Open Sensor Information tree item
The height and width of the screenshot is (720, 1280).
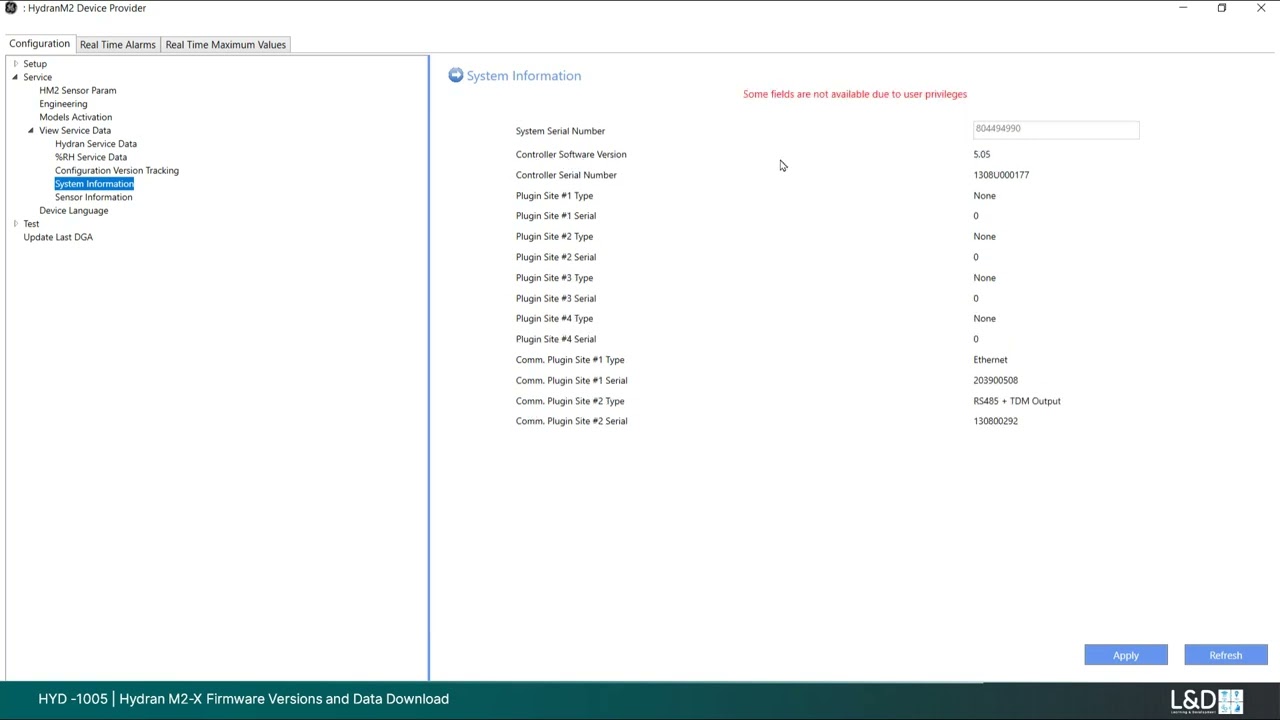94,197
